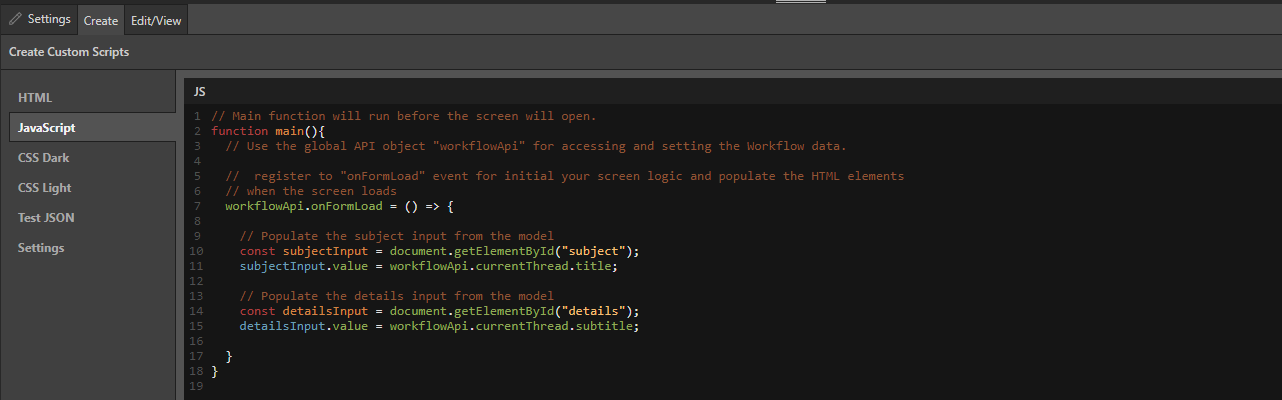The height and width of the screenshot is (400, 1282).
Task: Open Settings in the left sidebar
Action: (x=40, y=248)
